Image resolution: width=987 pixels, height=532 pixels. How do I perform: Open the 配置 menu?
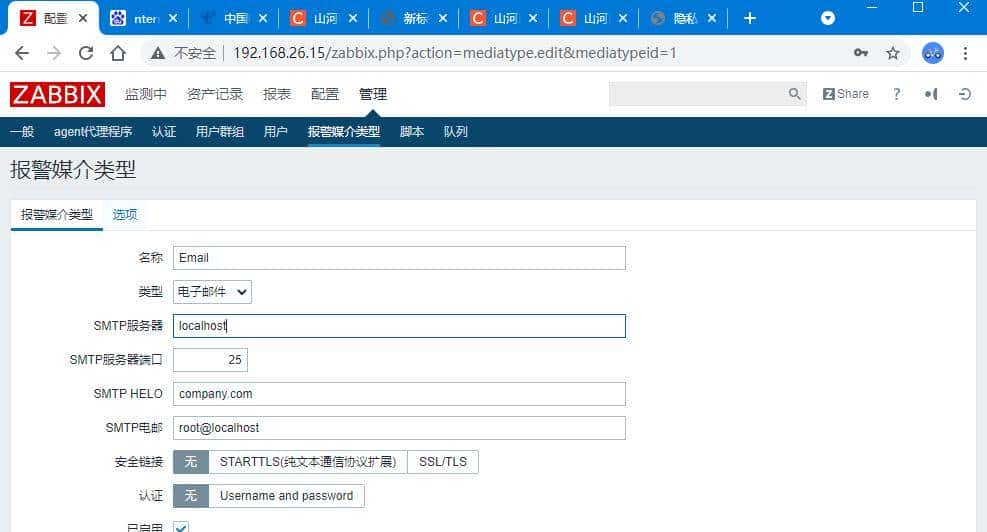tap(325, 94)
